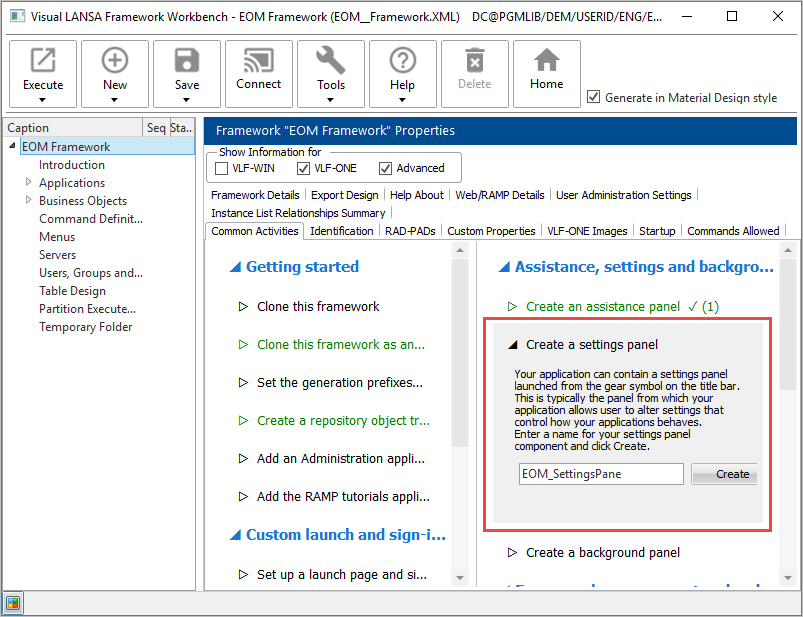
Task: Click the Help question mark icon
Action: click(403, 60)
